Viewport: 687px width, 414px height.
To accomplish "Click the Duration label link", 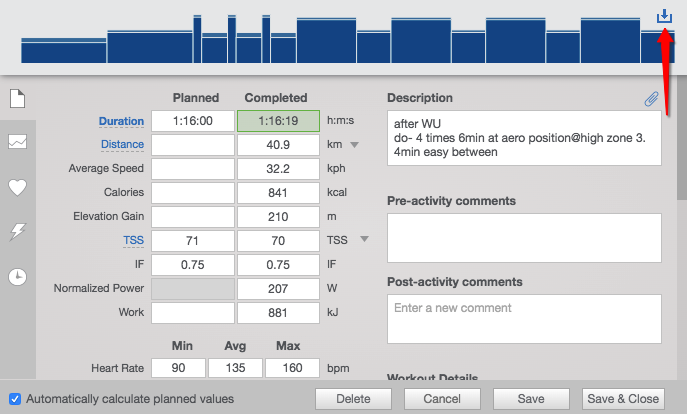I will pos(121,121).
